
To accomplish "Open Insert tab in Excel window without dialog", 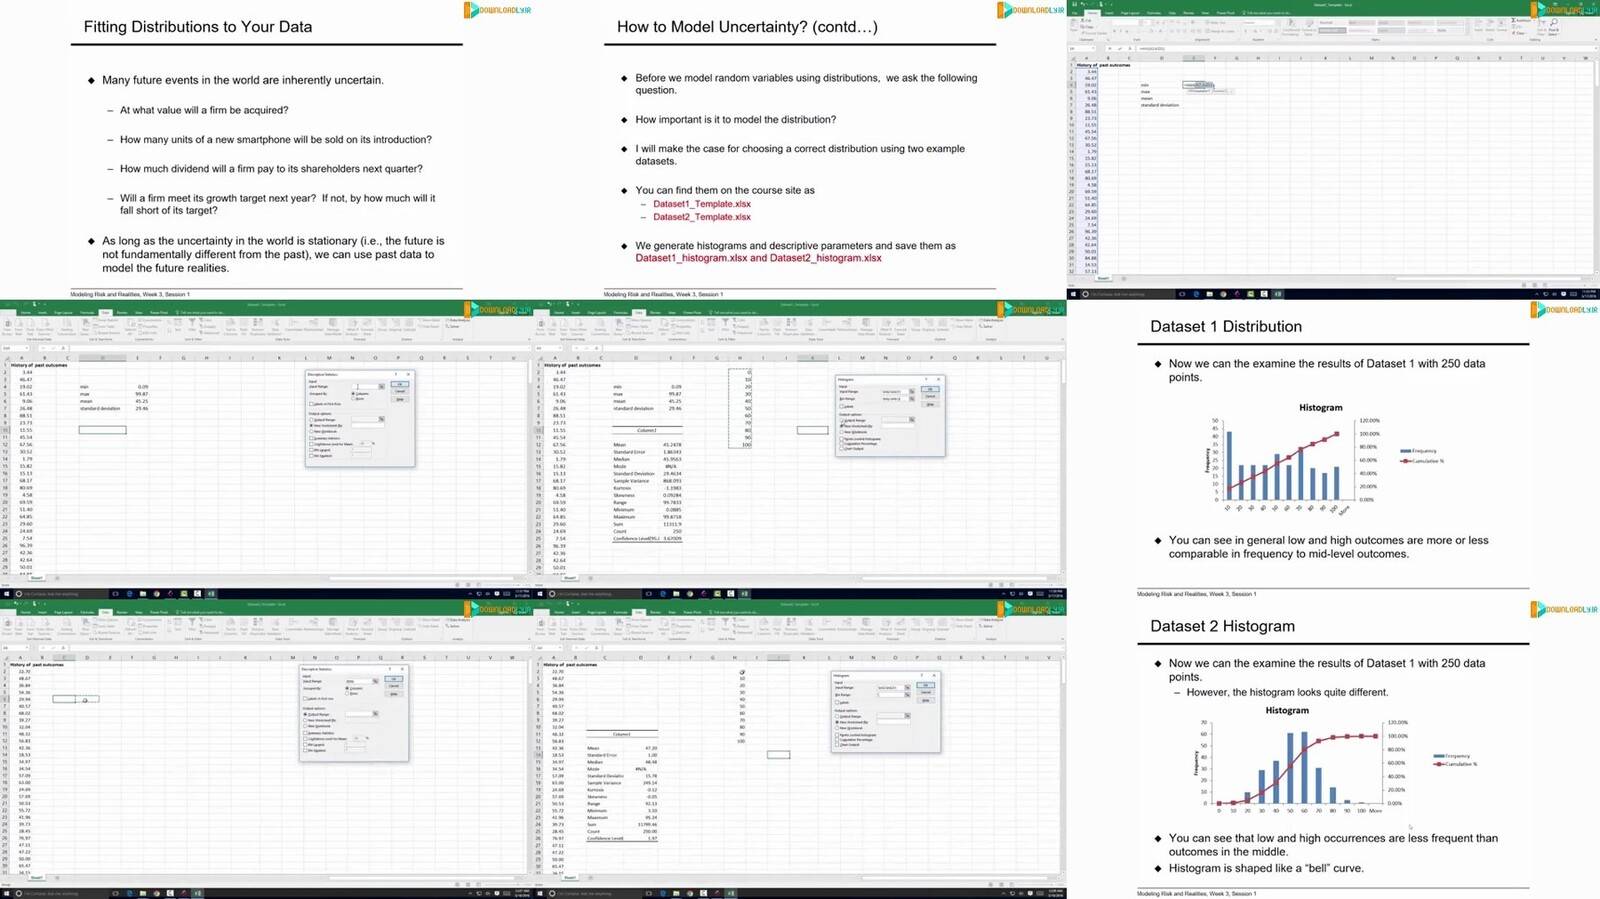I will (1108, 12).
